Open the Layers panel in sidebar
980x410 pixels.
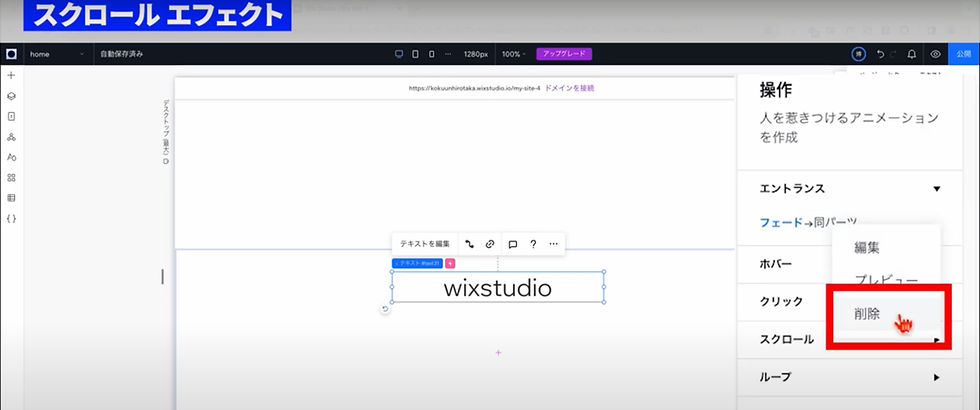[11, 96]
